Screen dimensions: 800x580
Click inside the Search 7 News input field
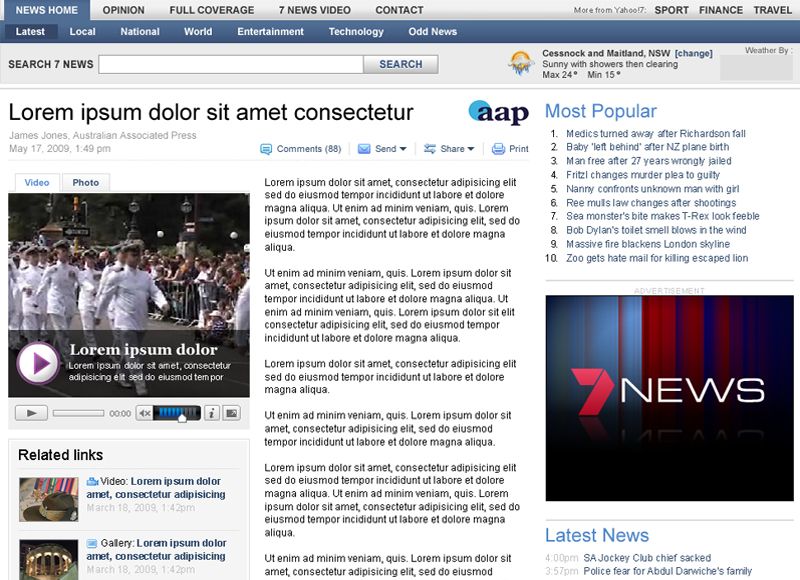tap(230, 63)
